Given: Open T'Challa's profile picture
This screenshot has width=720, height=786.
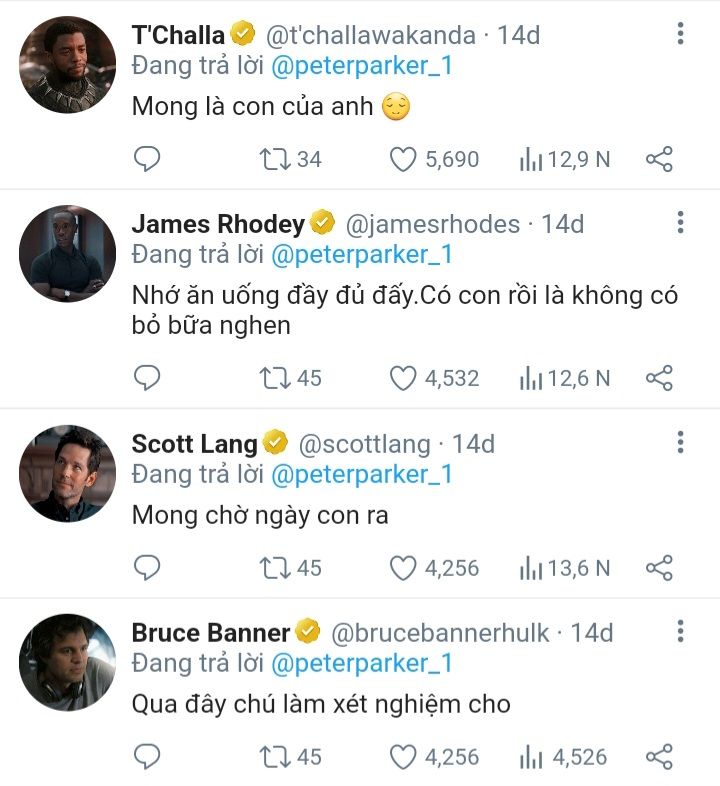Looking at the screenshot, I should pyautogui.click(x=68, y=64).
